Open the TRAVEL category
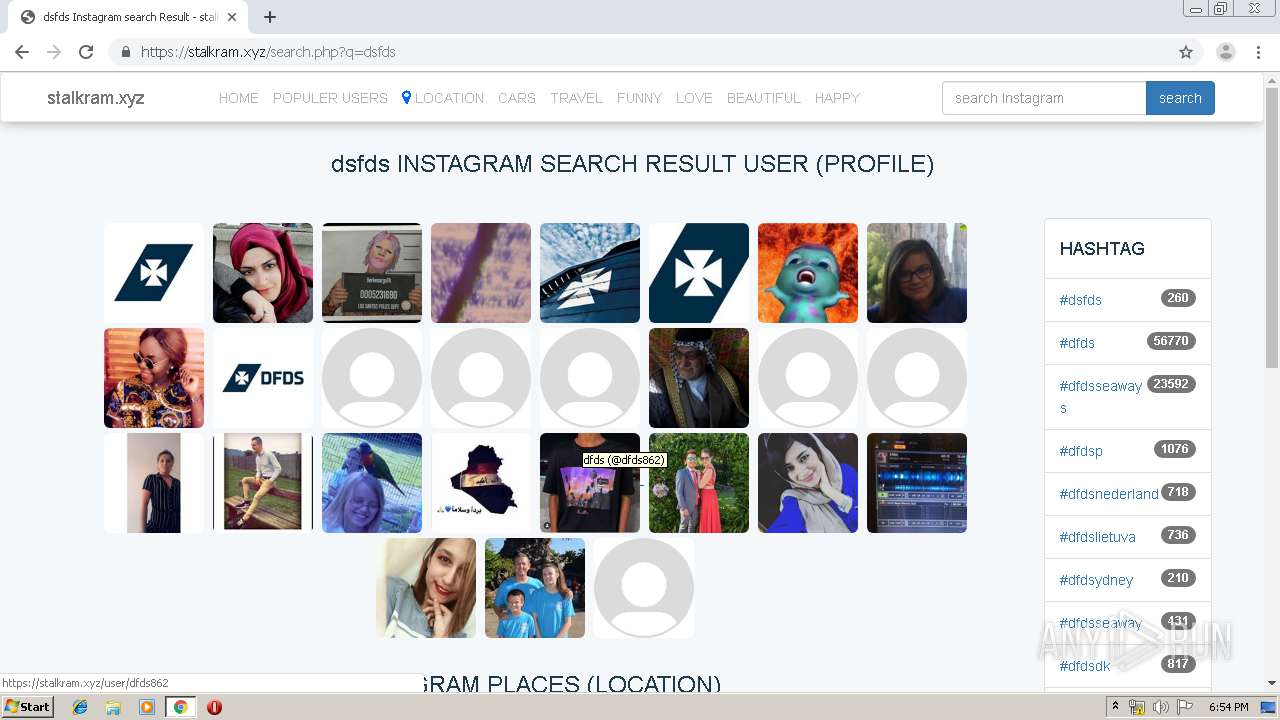This screenshot has width=1280, height=720. click(x=576, y=98)
